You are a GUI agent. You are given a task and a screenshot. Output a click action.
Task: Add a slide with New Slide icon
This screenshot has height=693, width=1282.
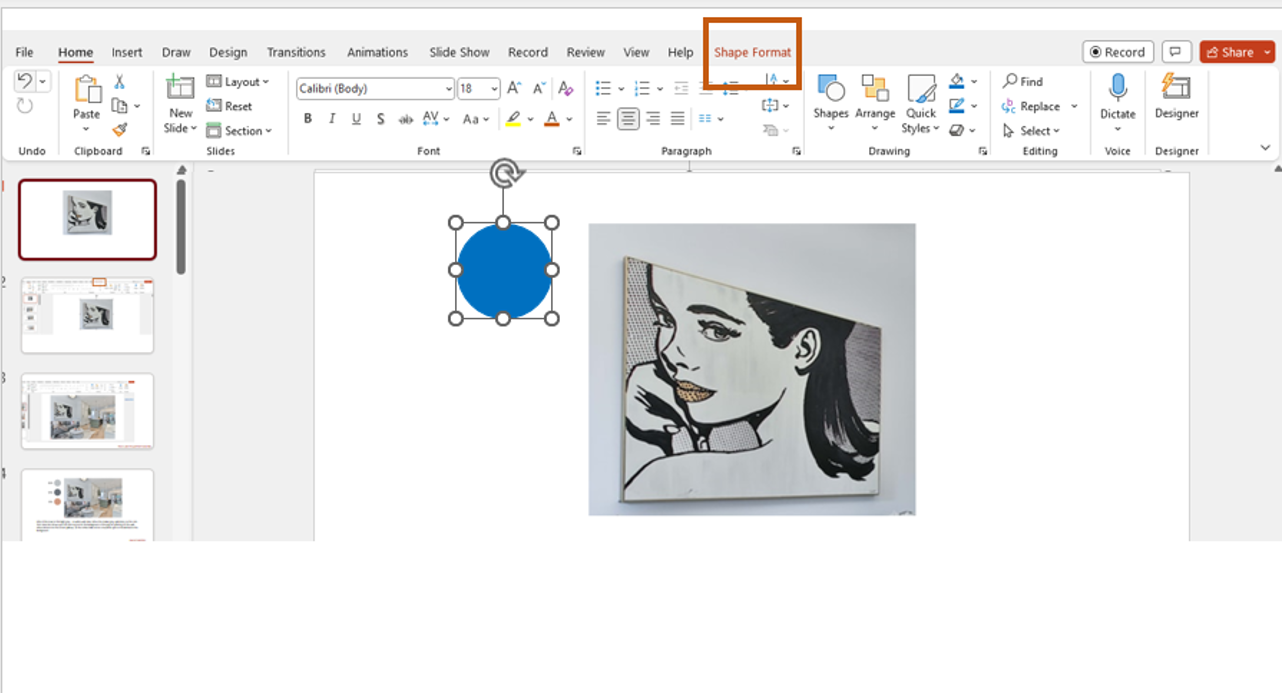[x=180, y=88]
